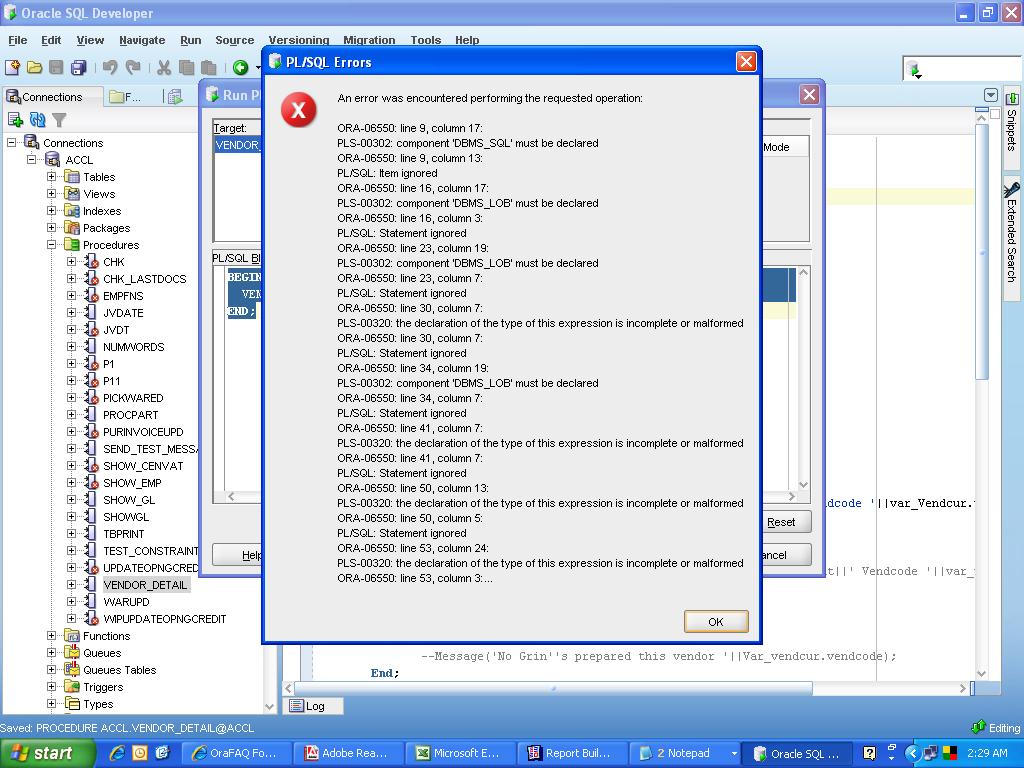Click the editor horizontal scrollbar

click(x=554, y=688)
